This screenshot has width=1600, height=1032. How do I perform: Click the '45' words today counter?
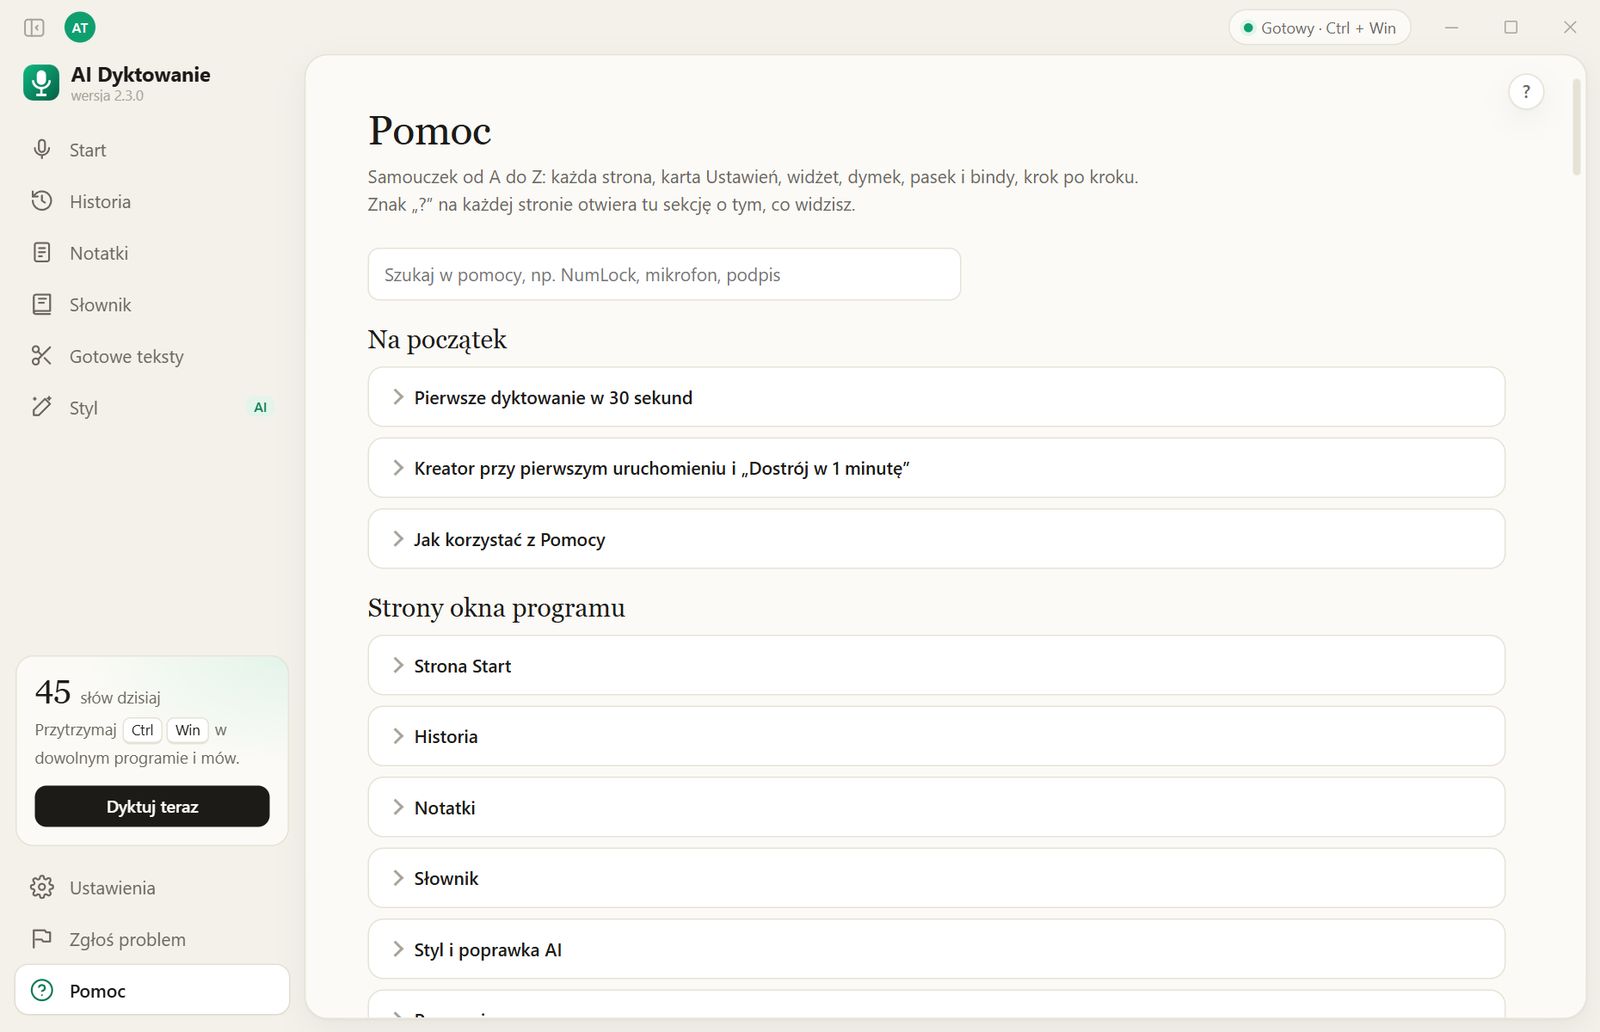53,692
